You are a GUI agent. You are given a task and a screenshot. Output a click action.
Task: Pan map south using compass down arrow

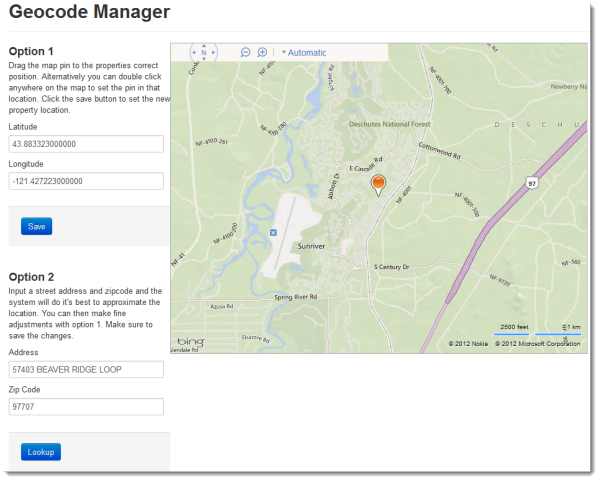pyautogui.click(x=204, y=59)
